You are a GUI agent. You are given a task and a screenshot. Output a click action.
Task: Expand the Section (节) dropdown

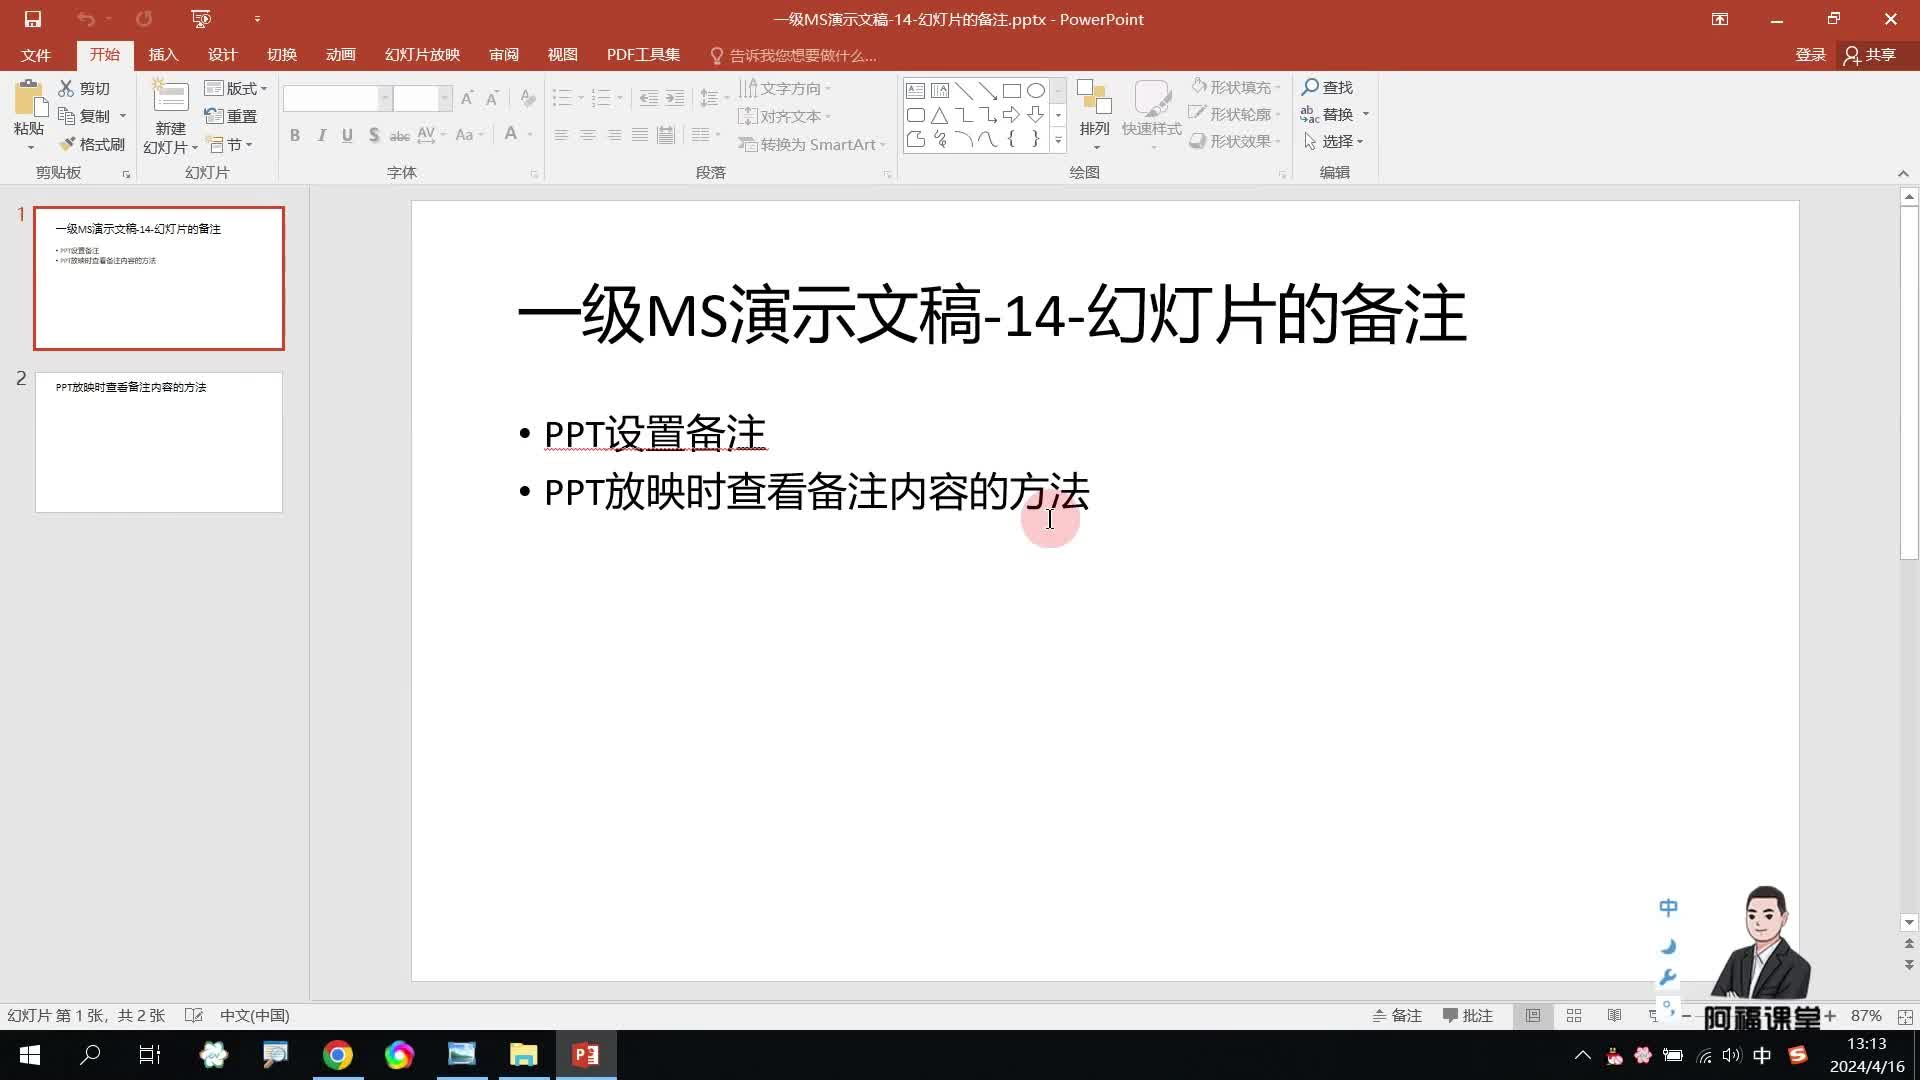click(230, 144)
